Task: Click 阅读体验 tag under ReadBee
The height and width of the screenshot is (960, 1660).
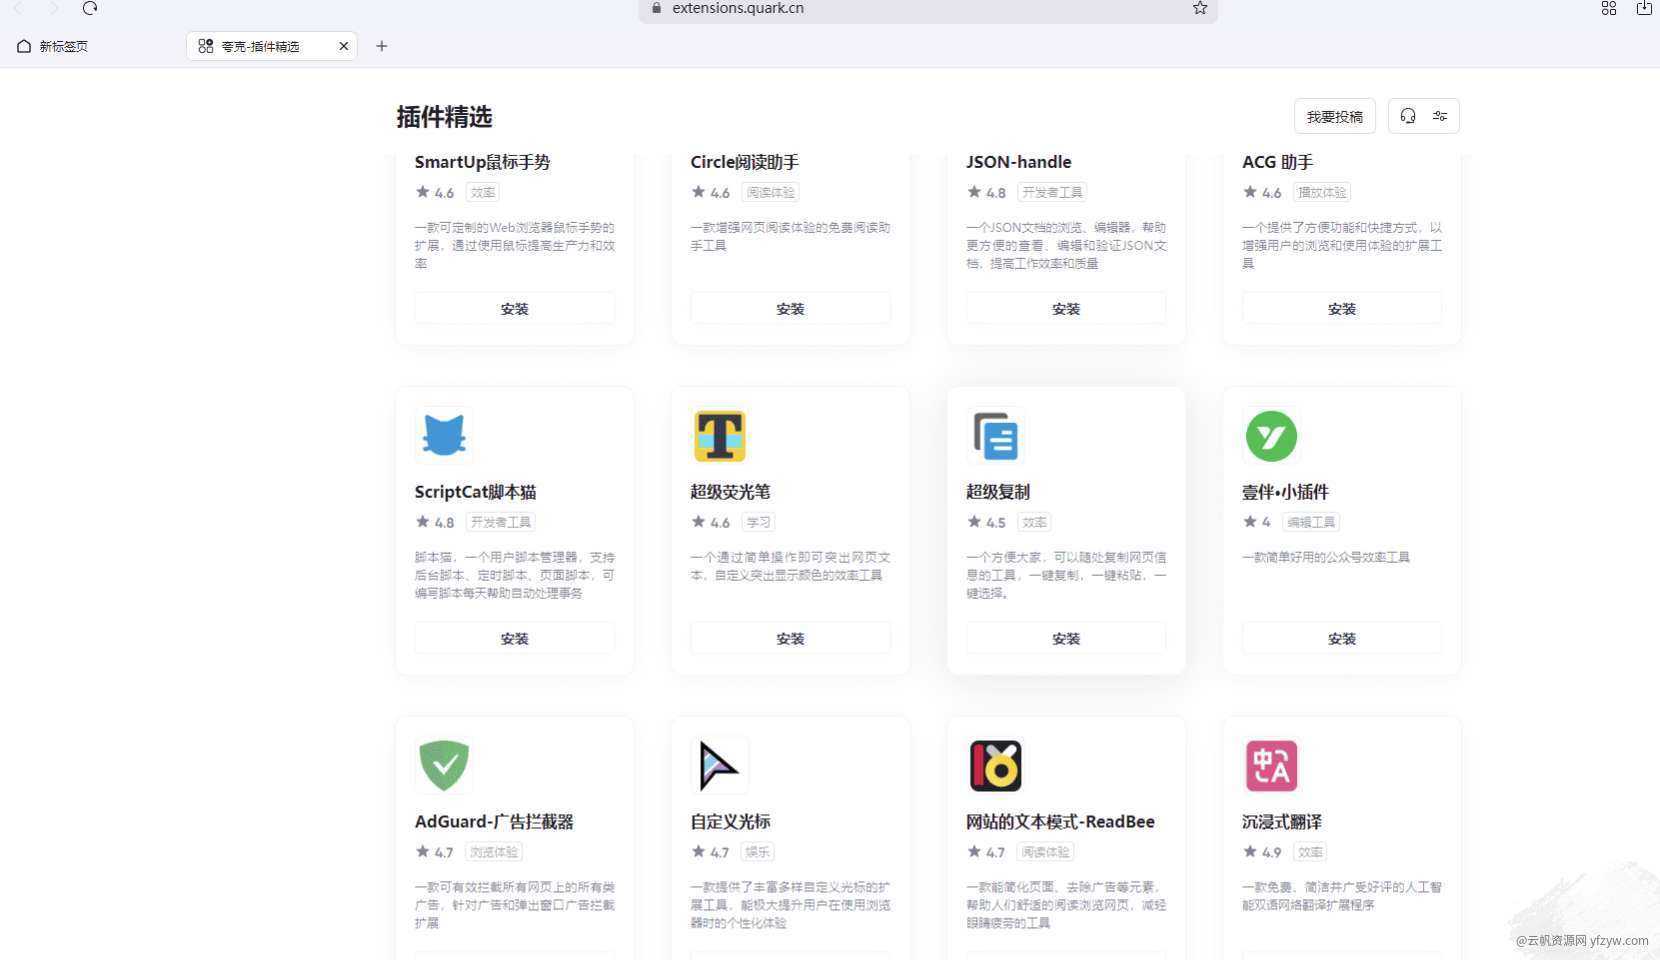Action: pos(1045,852)
